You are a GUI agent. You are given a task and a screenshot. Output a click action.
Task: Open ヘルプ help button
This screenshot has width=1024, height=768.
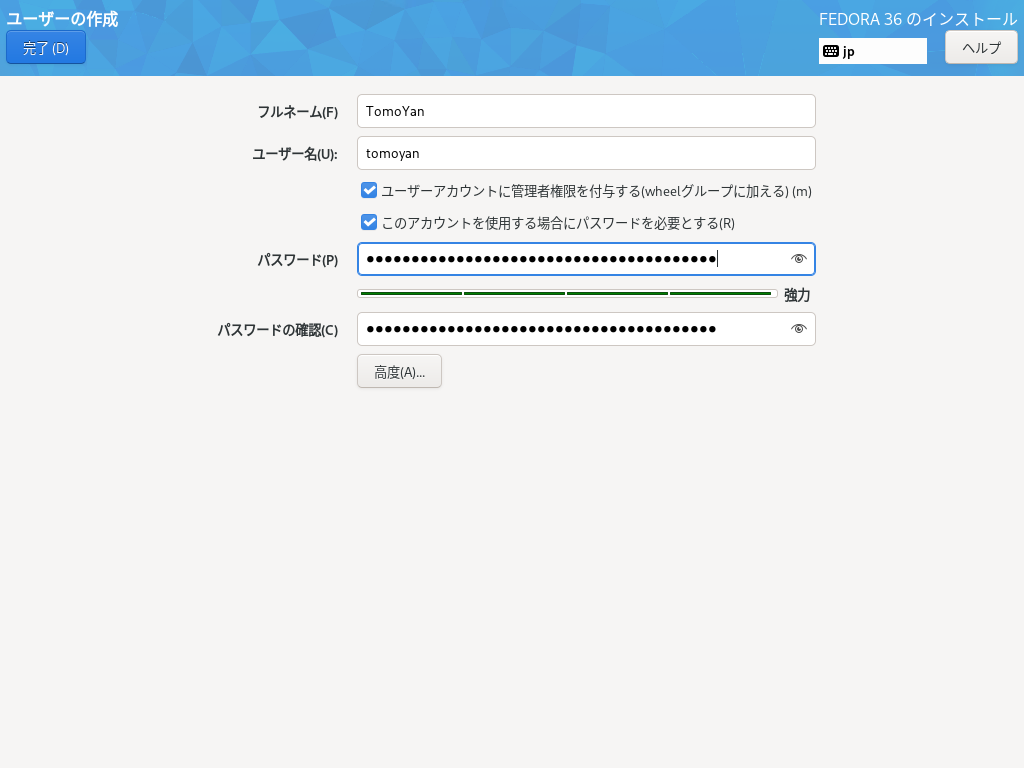point(981,48)
